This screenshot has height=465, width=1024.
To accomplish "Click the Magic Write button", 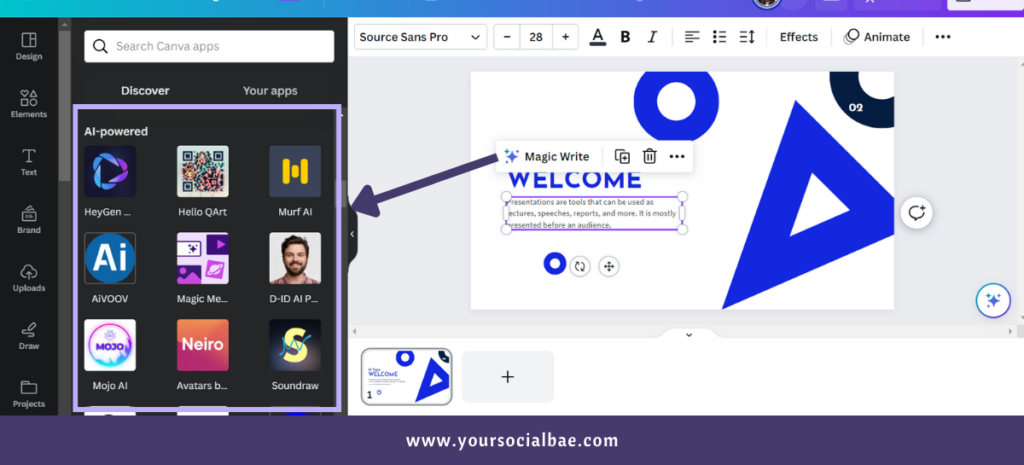I will [547, 157].
